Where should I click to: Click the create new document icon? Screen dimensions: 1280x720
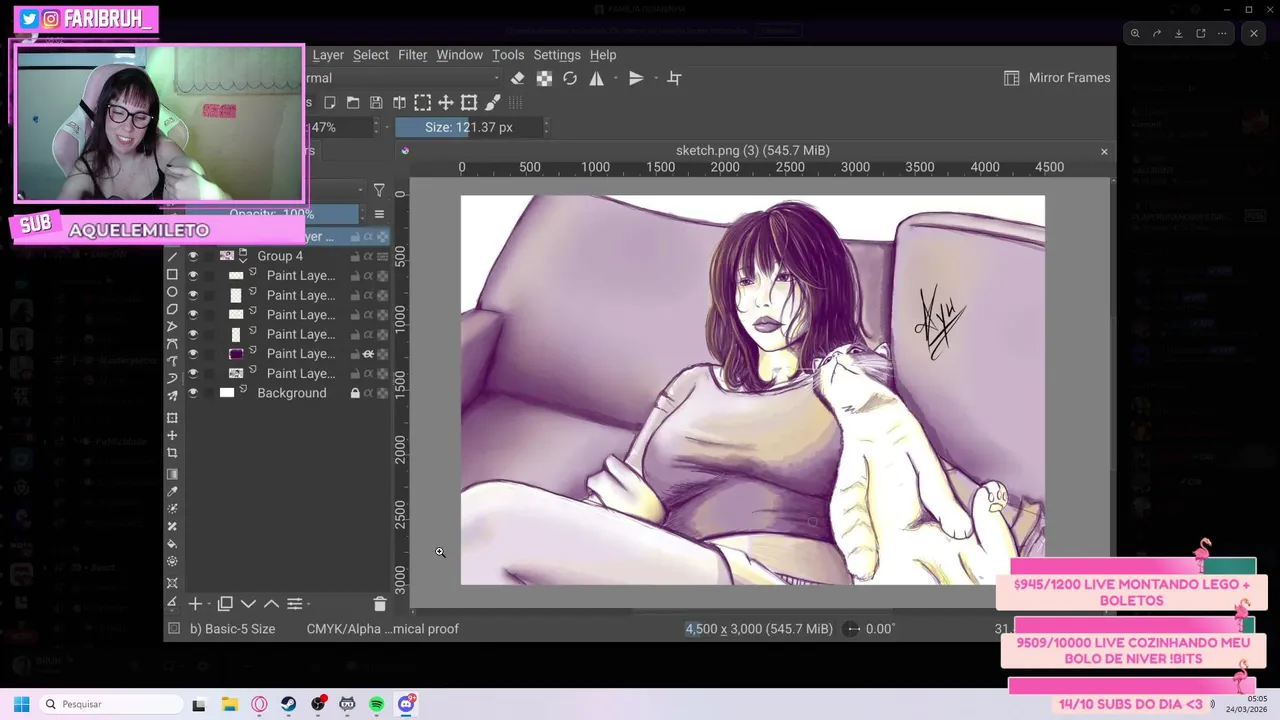tap(330, 102)
